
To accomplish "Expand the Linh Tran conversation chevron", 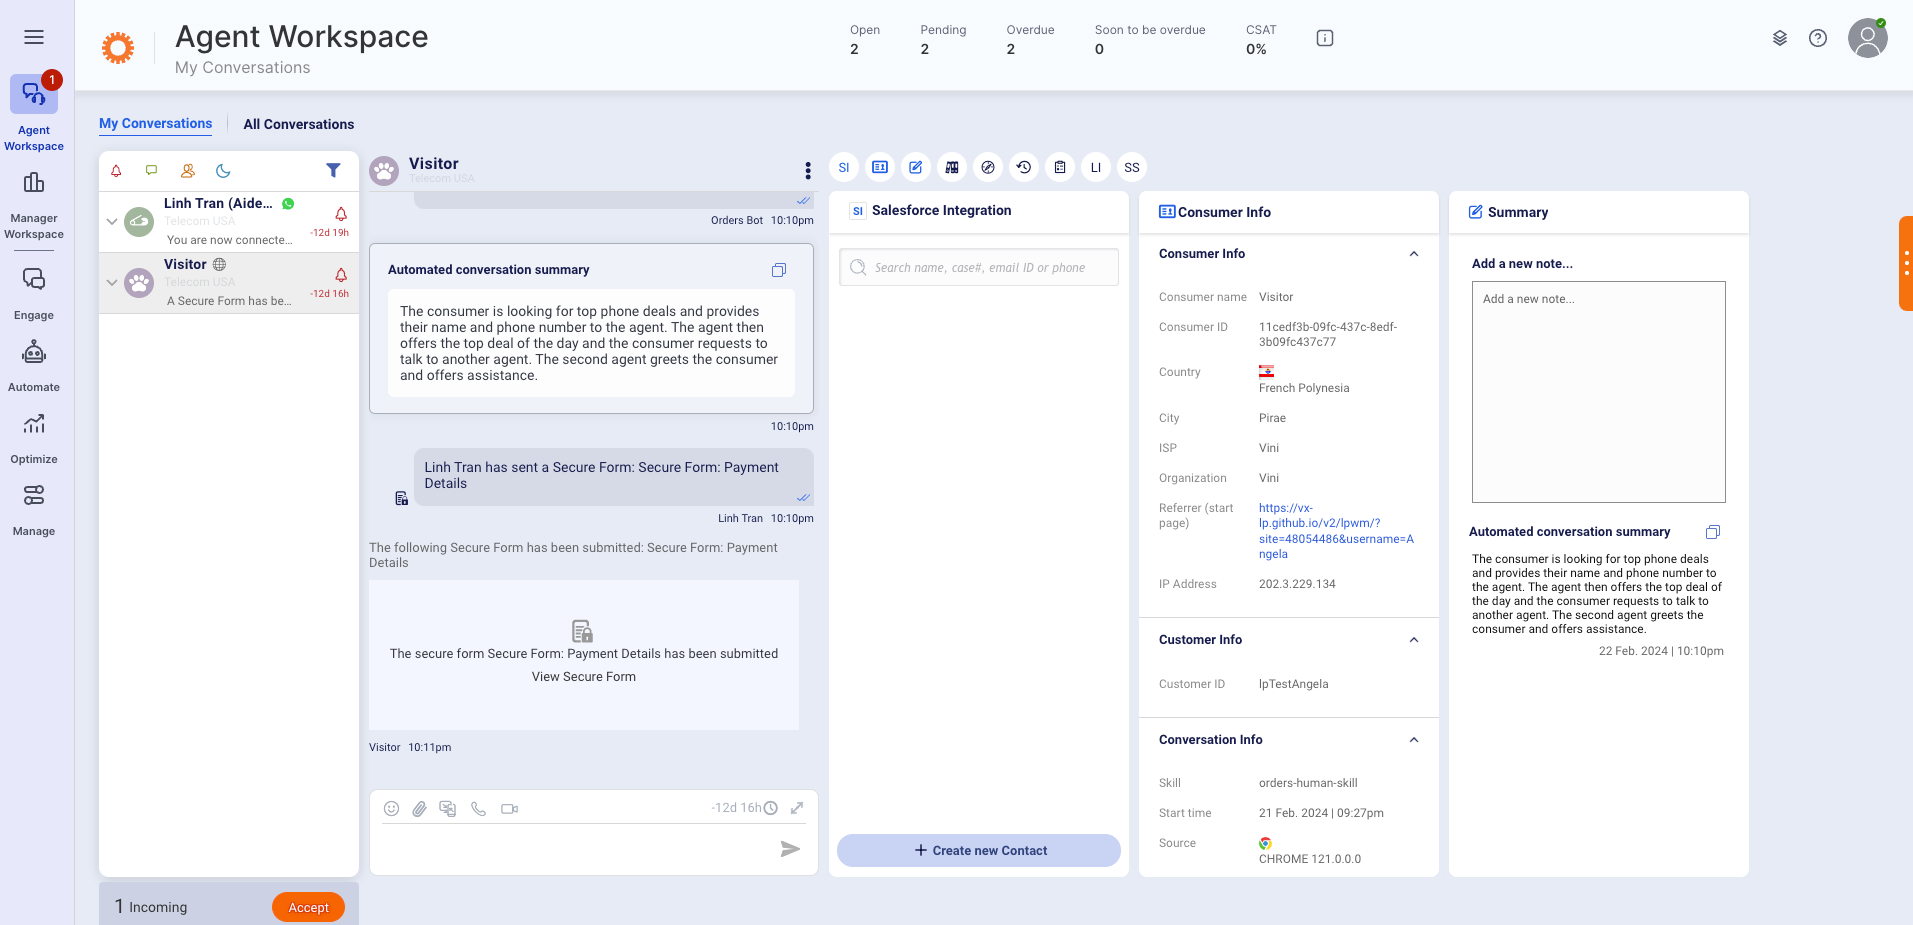I will pyautogui.click(x=112, y=222).
